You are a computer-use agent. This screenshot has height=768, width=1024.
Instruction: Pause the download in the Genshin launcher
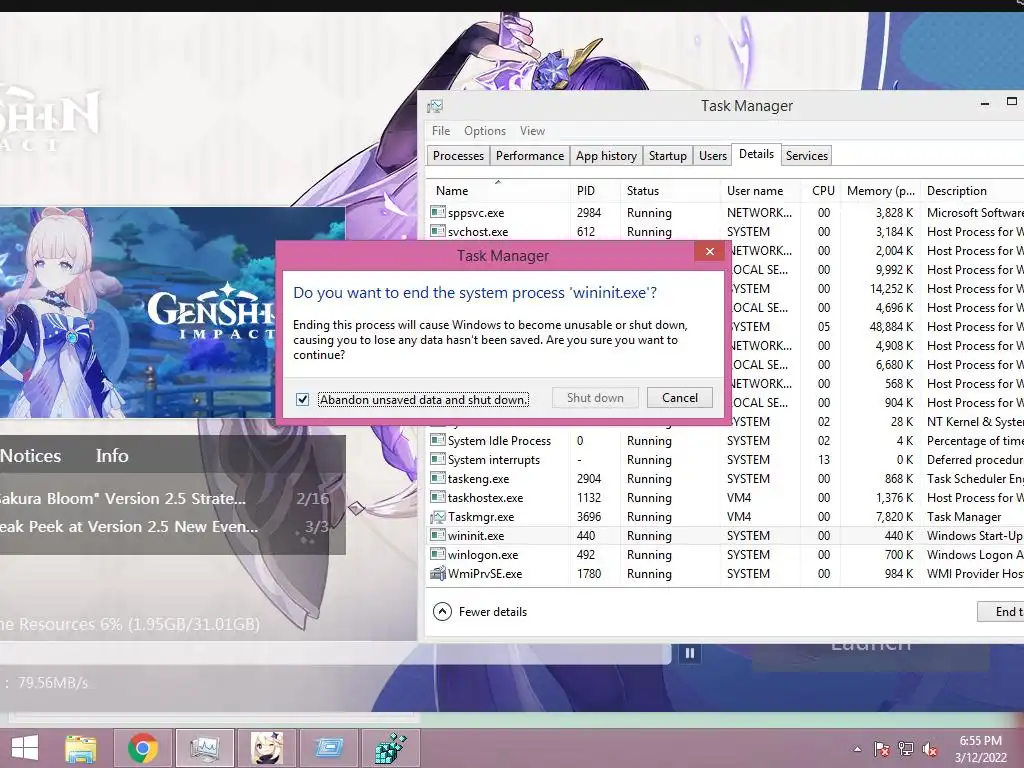tap(690, 653)
